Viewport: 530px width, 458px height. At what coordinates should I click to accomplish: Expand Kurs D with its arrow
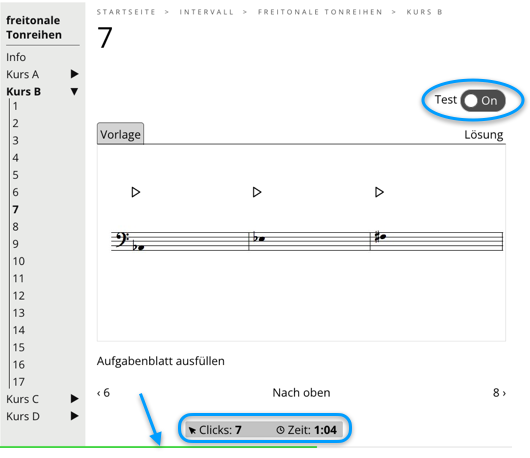coord(74,416)
